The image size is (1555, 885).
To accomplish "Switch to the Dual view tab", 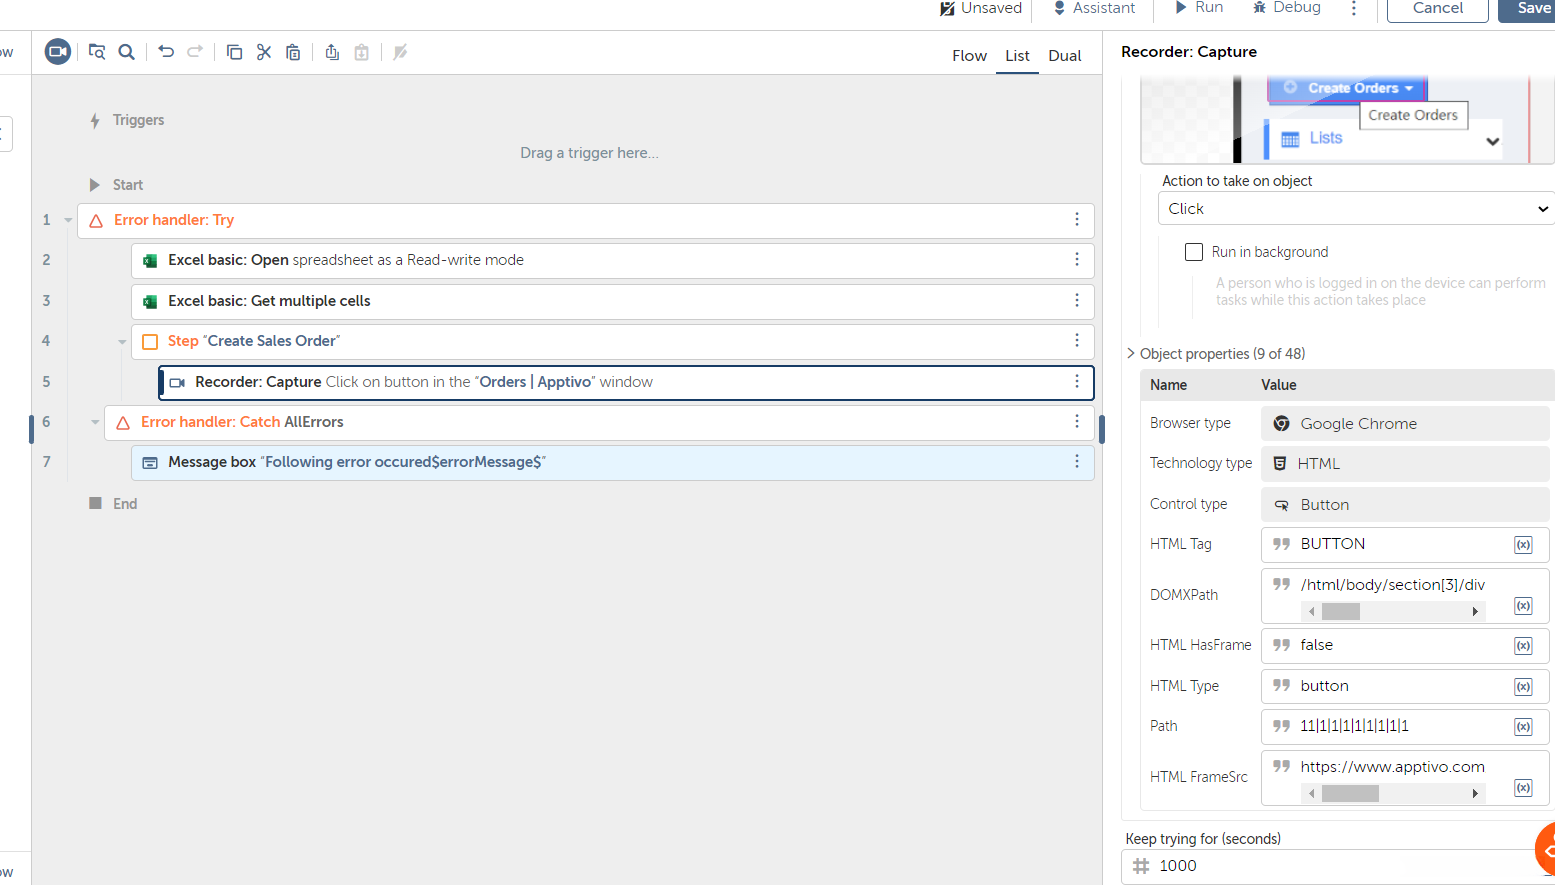I will click(1064, 56).
